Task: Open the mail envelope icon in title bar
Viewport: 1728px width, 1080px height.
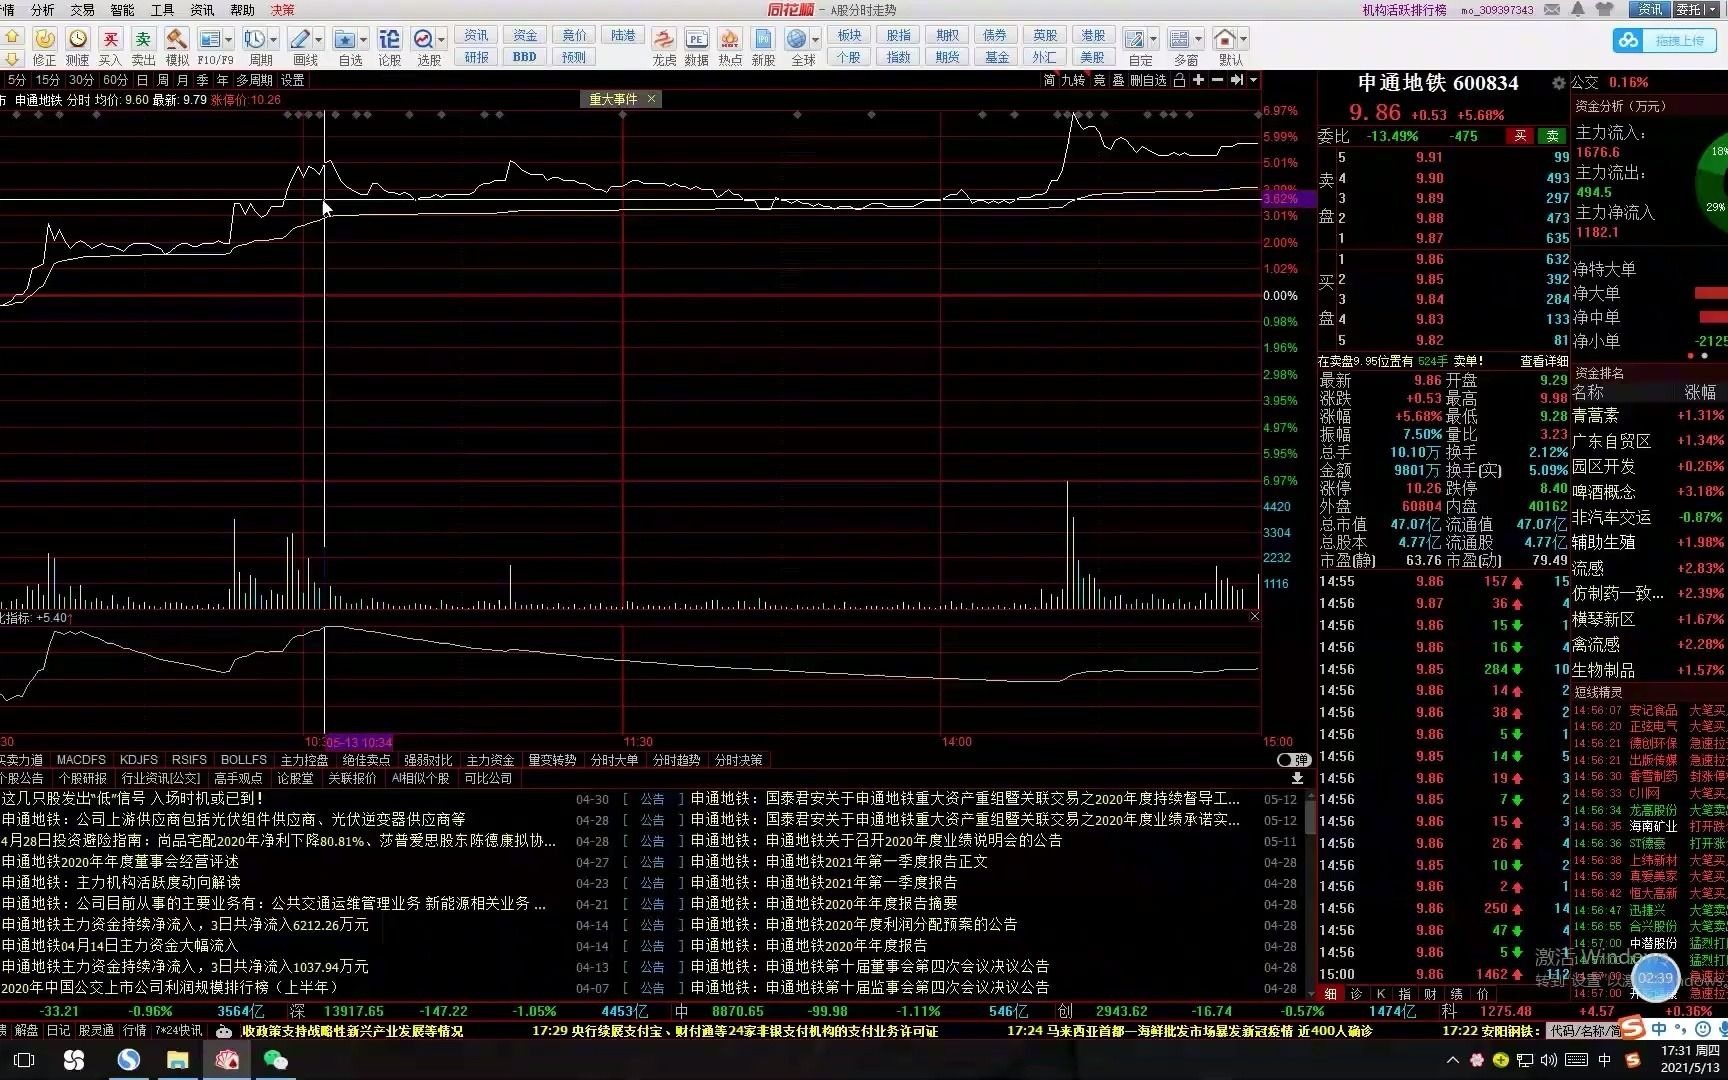Action: [1552, 10]
